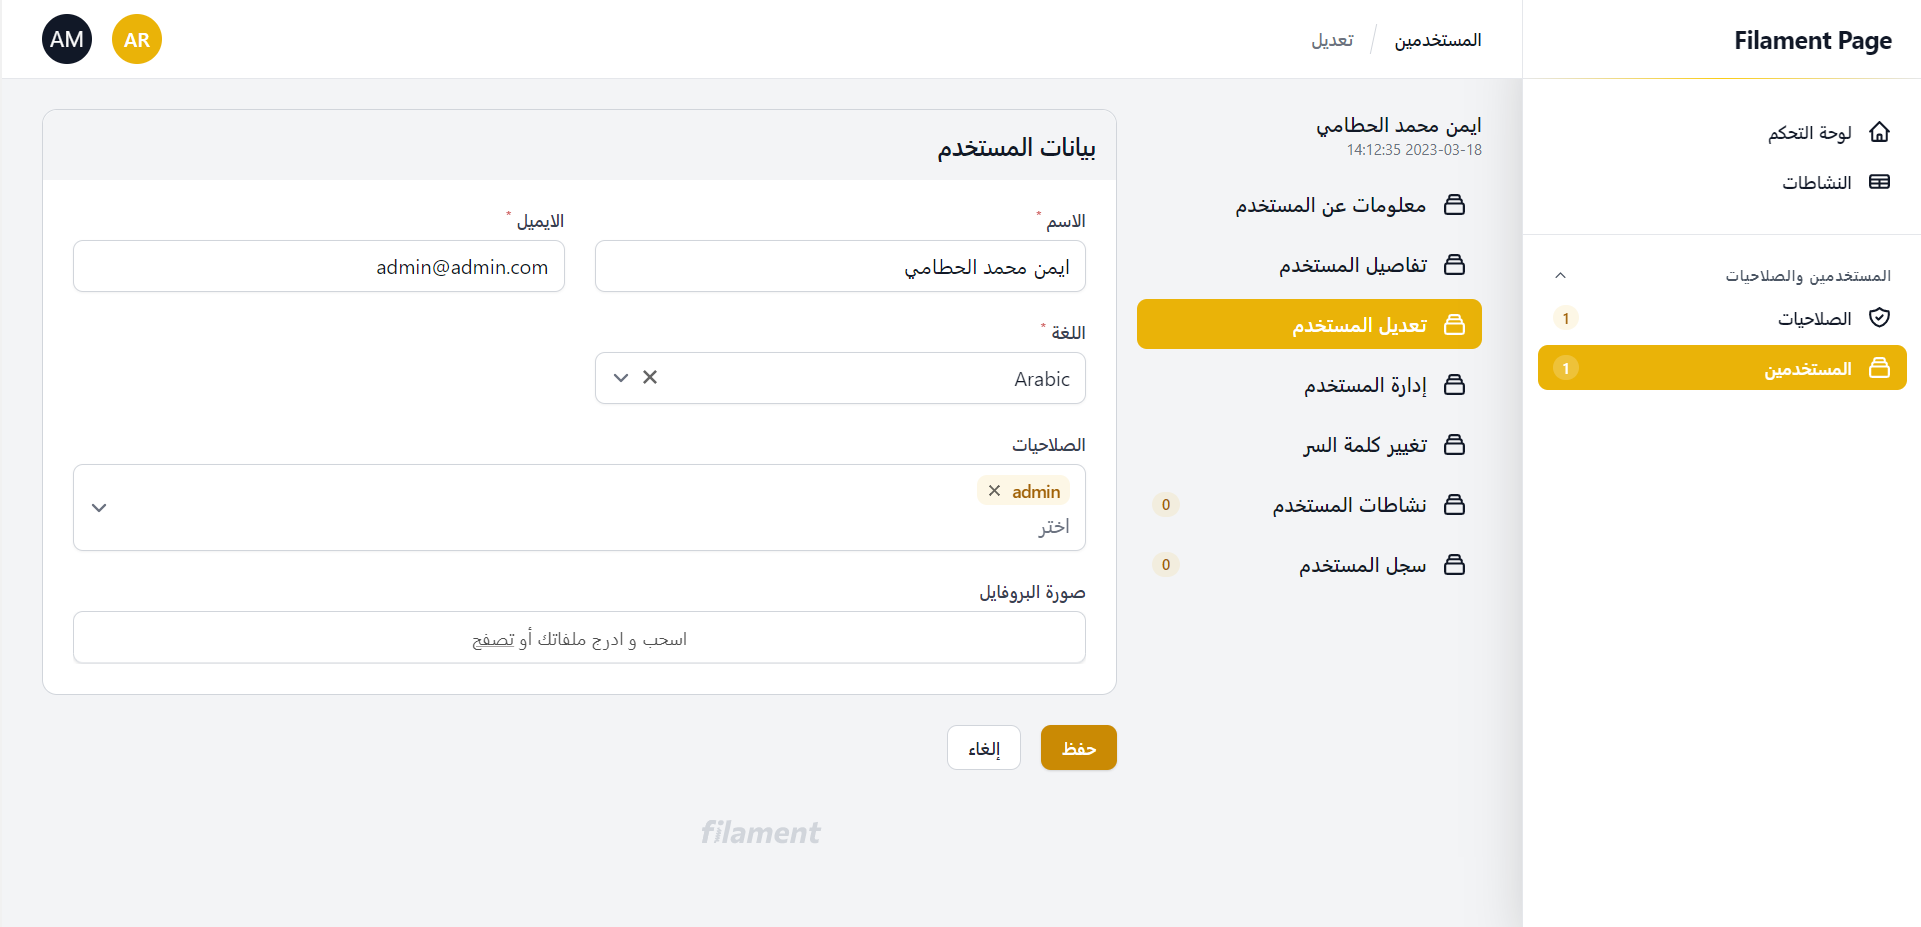The image size is (1921, 927).
Task: Open the language dropdown chevron
Action: [x=621, y=378]
